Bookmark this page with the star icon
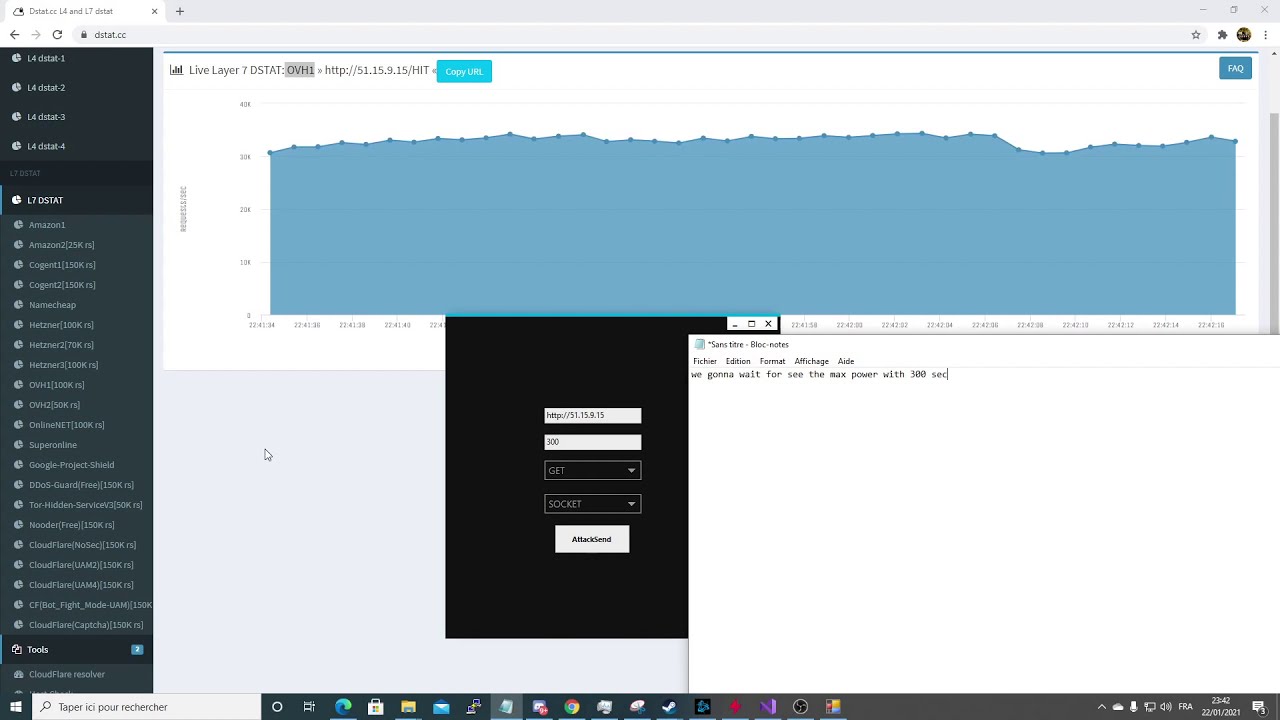The width and height of the screenshot is (1280, 720). pyautogui.click(x=1196, y=34)
